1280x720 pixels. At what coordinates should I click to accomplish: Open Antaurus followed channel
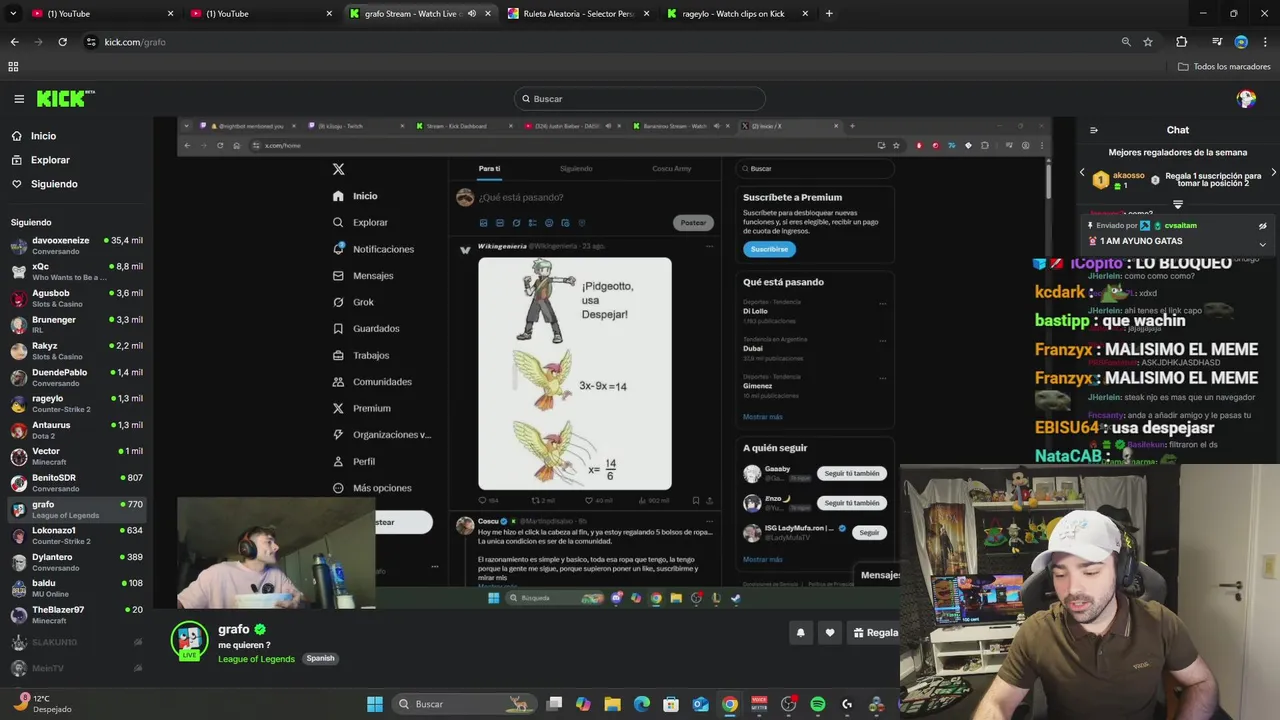coord(77,430)
